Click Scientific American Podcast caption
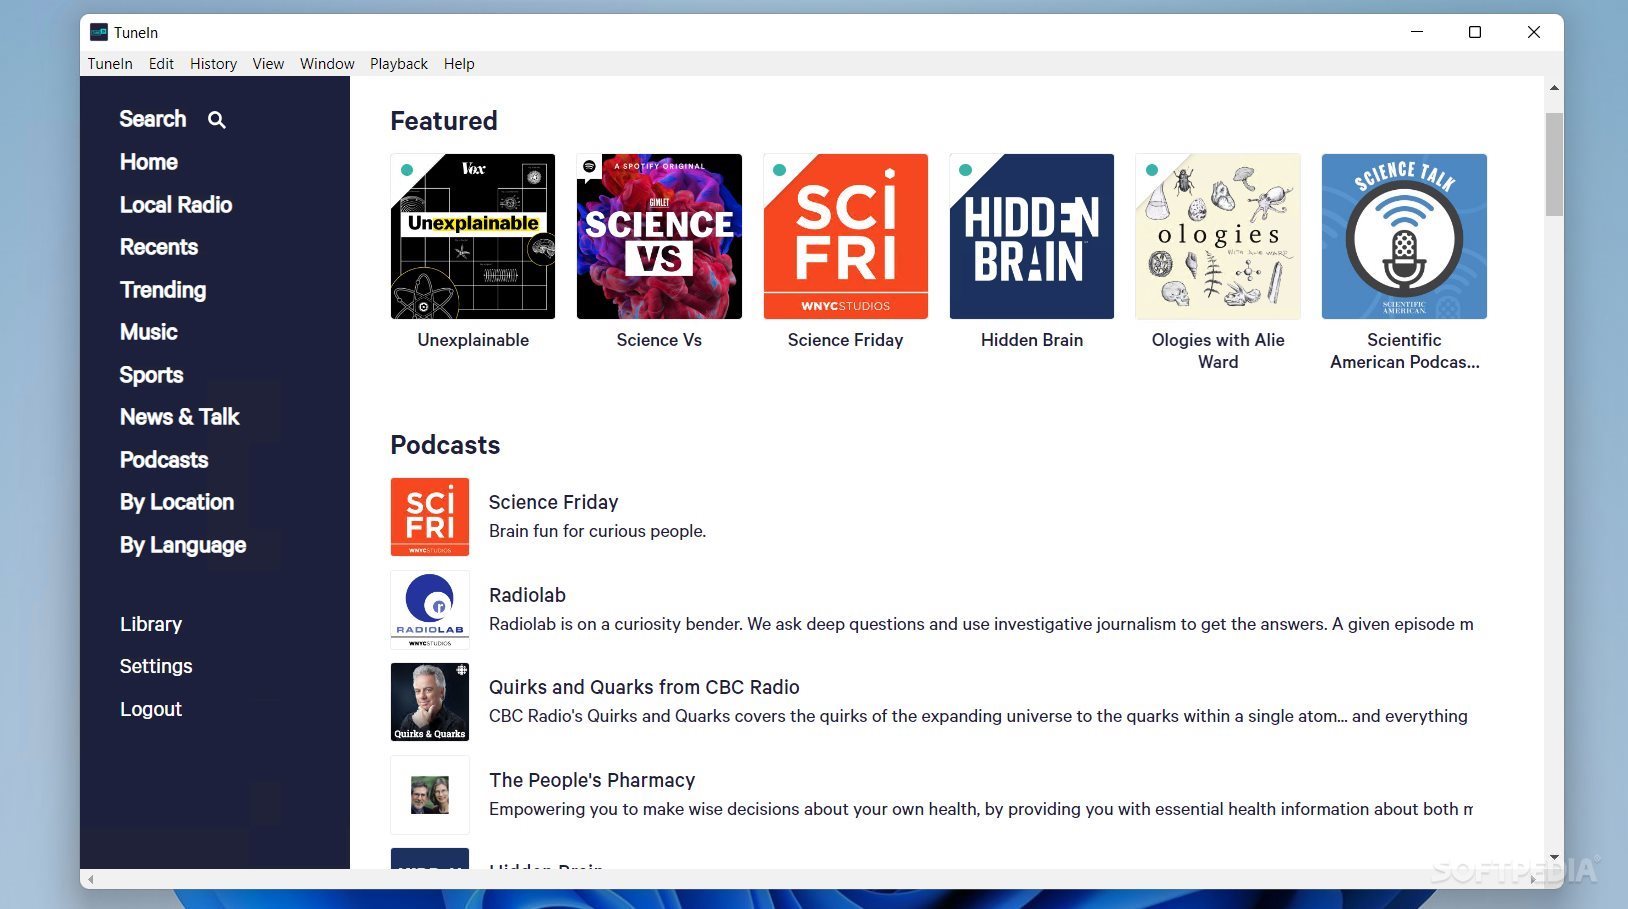The height and width of the screenshot is (909, 1628). pos(1404,351)
